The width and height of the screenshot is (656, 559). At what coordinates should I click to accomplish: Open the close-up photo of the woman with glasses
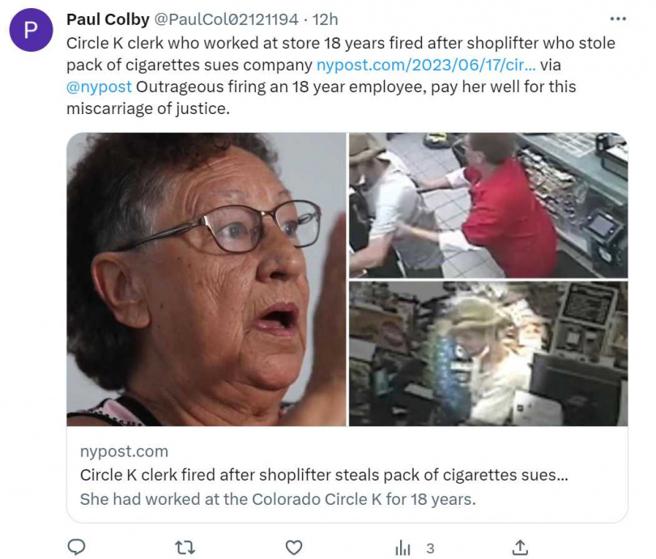coord(206,279)
